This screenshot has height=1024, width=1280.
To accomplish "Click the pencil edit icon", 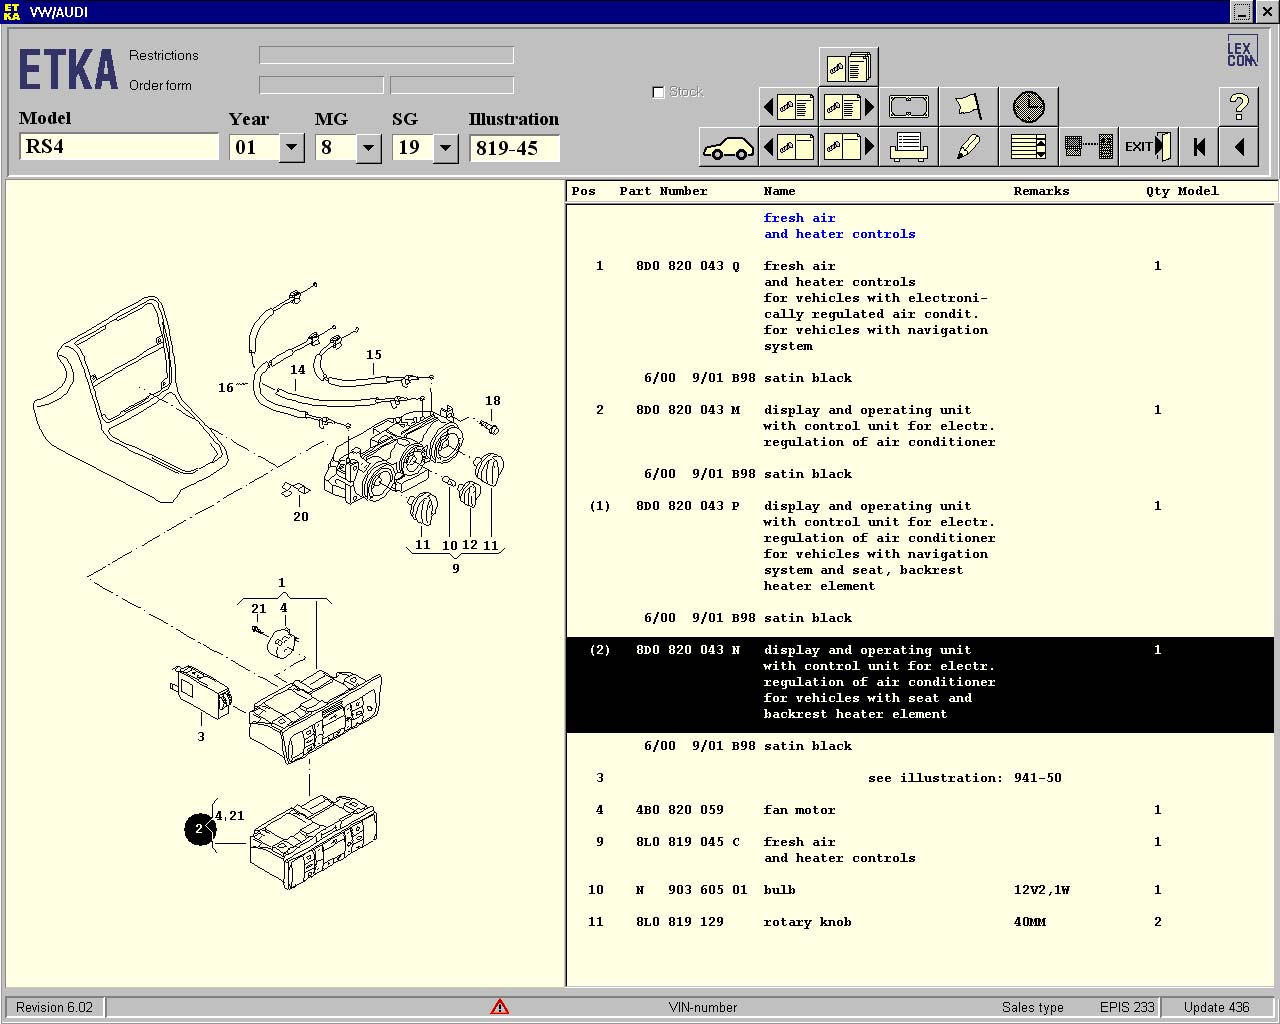I will pos(968,147).
